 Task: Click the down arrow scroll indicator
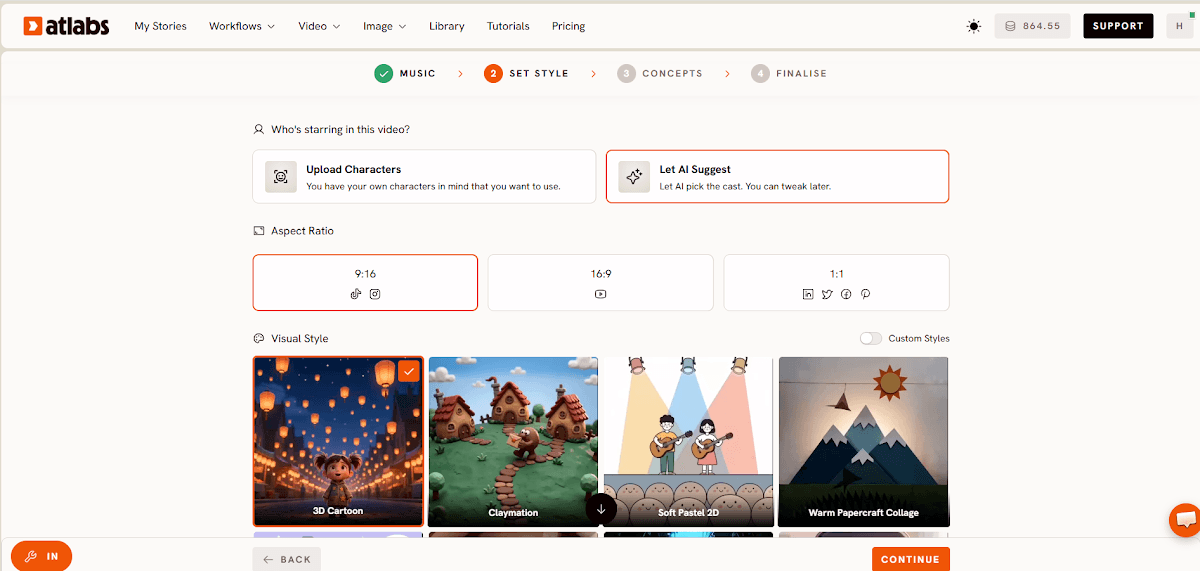[601, 508]
